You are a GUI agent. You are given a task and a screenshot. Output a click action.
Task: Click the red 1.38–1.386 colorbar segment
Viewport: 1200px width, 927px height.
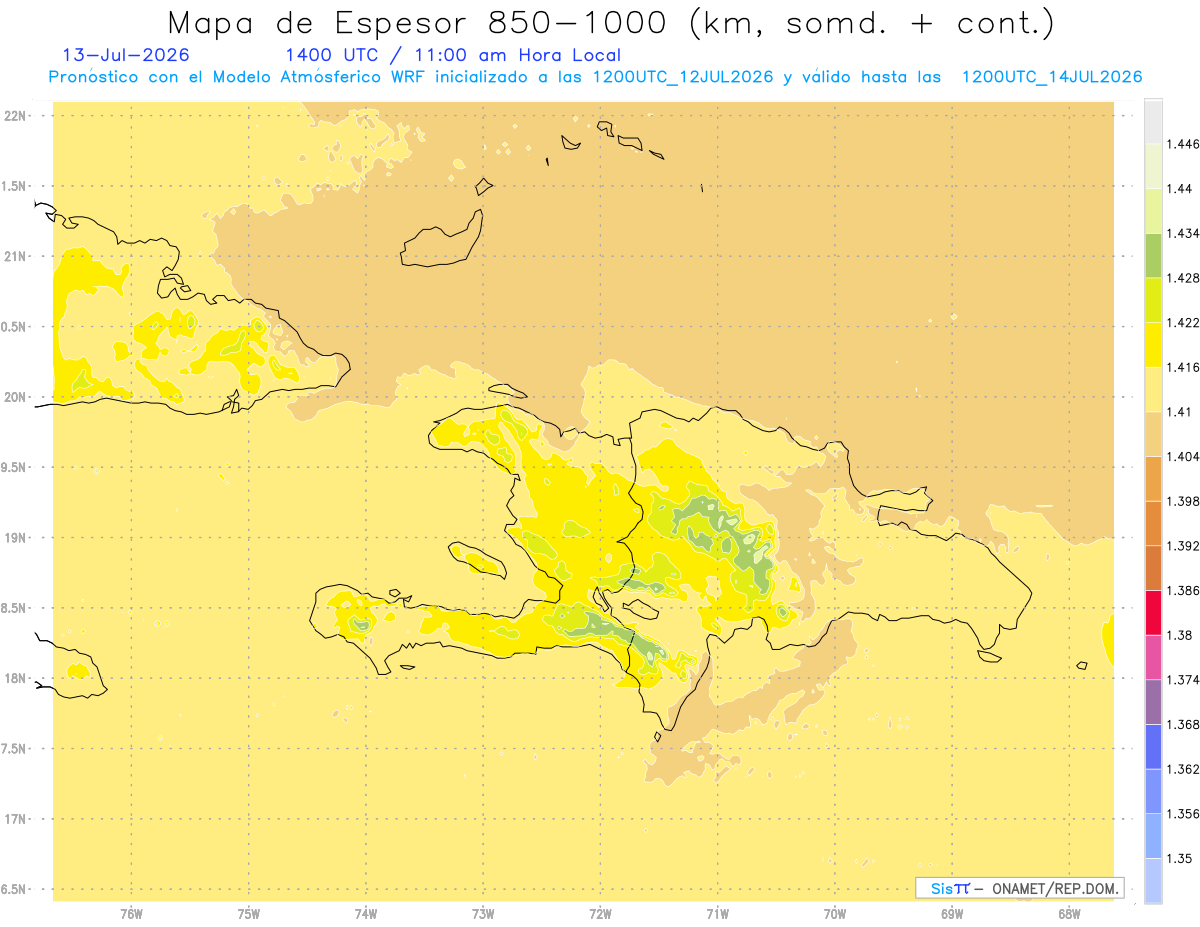[1153, 612]
